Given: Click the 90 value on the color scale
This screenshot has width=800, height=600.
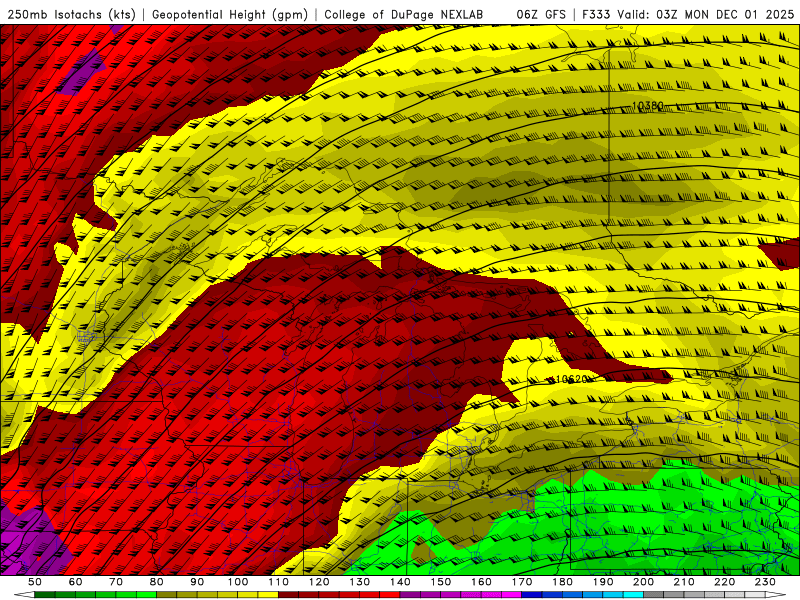Looking at the screenshot, I should [197, 582].
